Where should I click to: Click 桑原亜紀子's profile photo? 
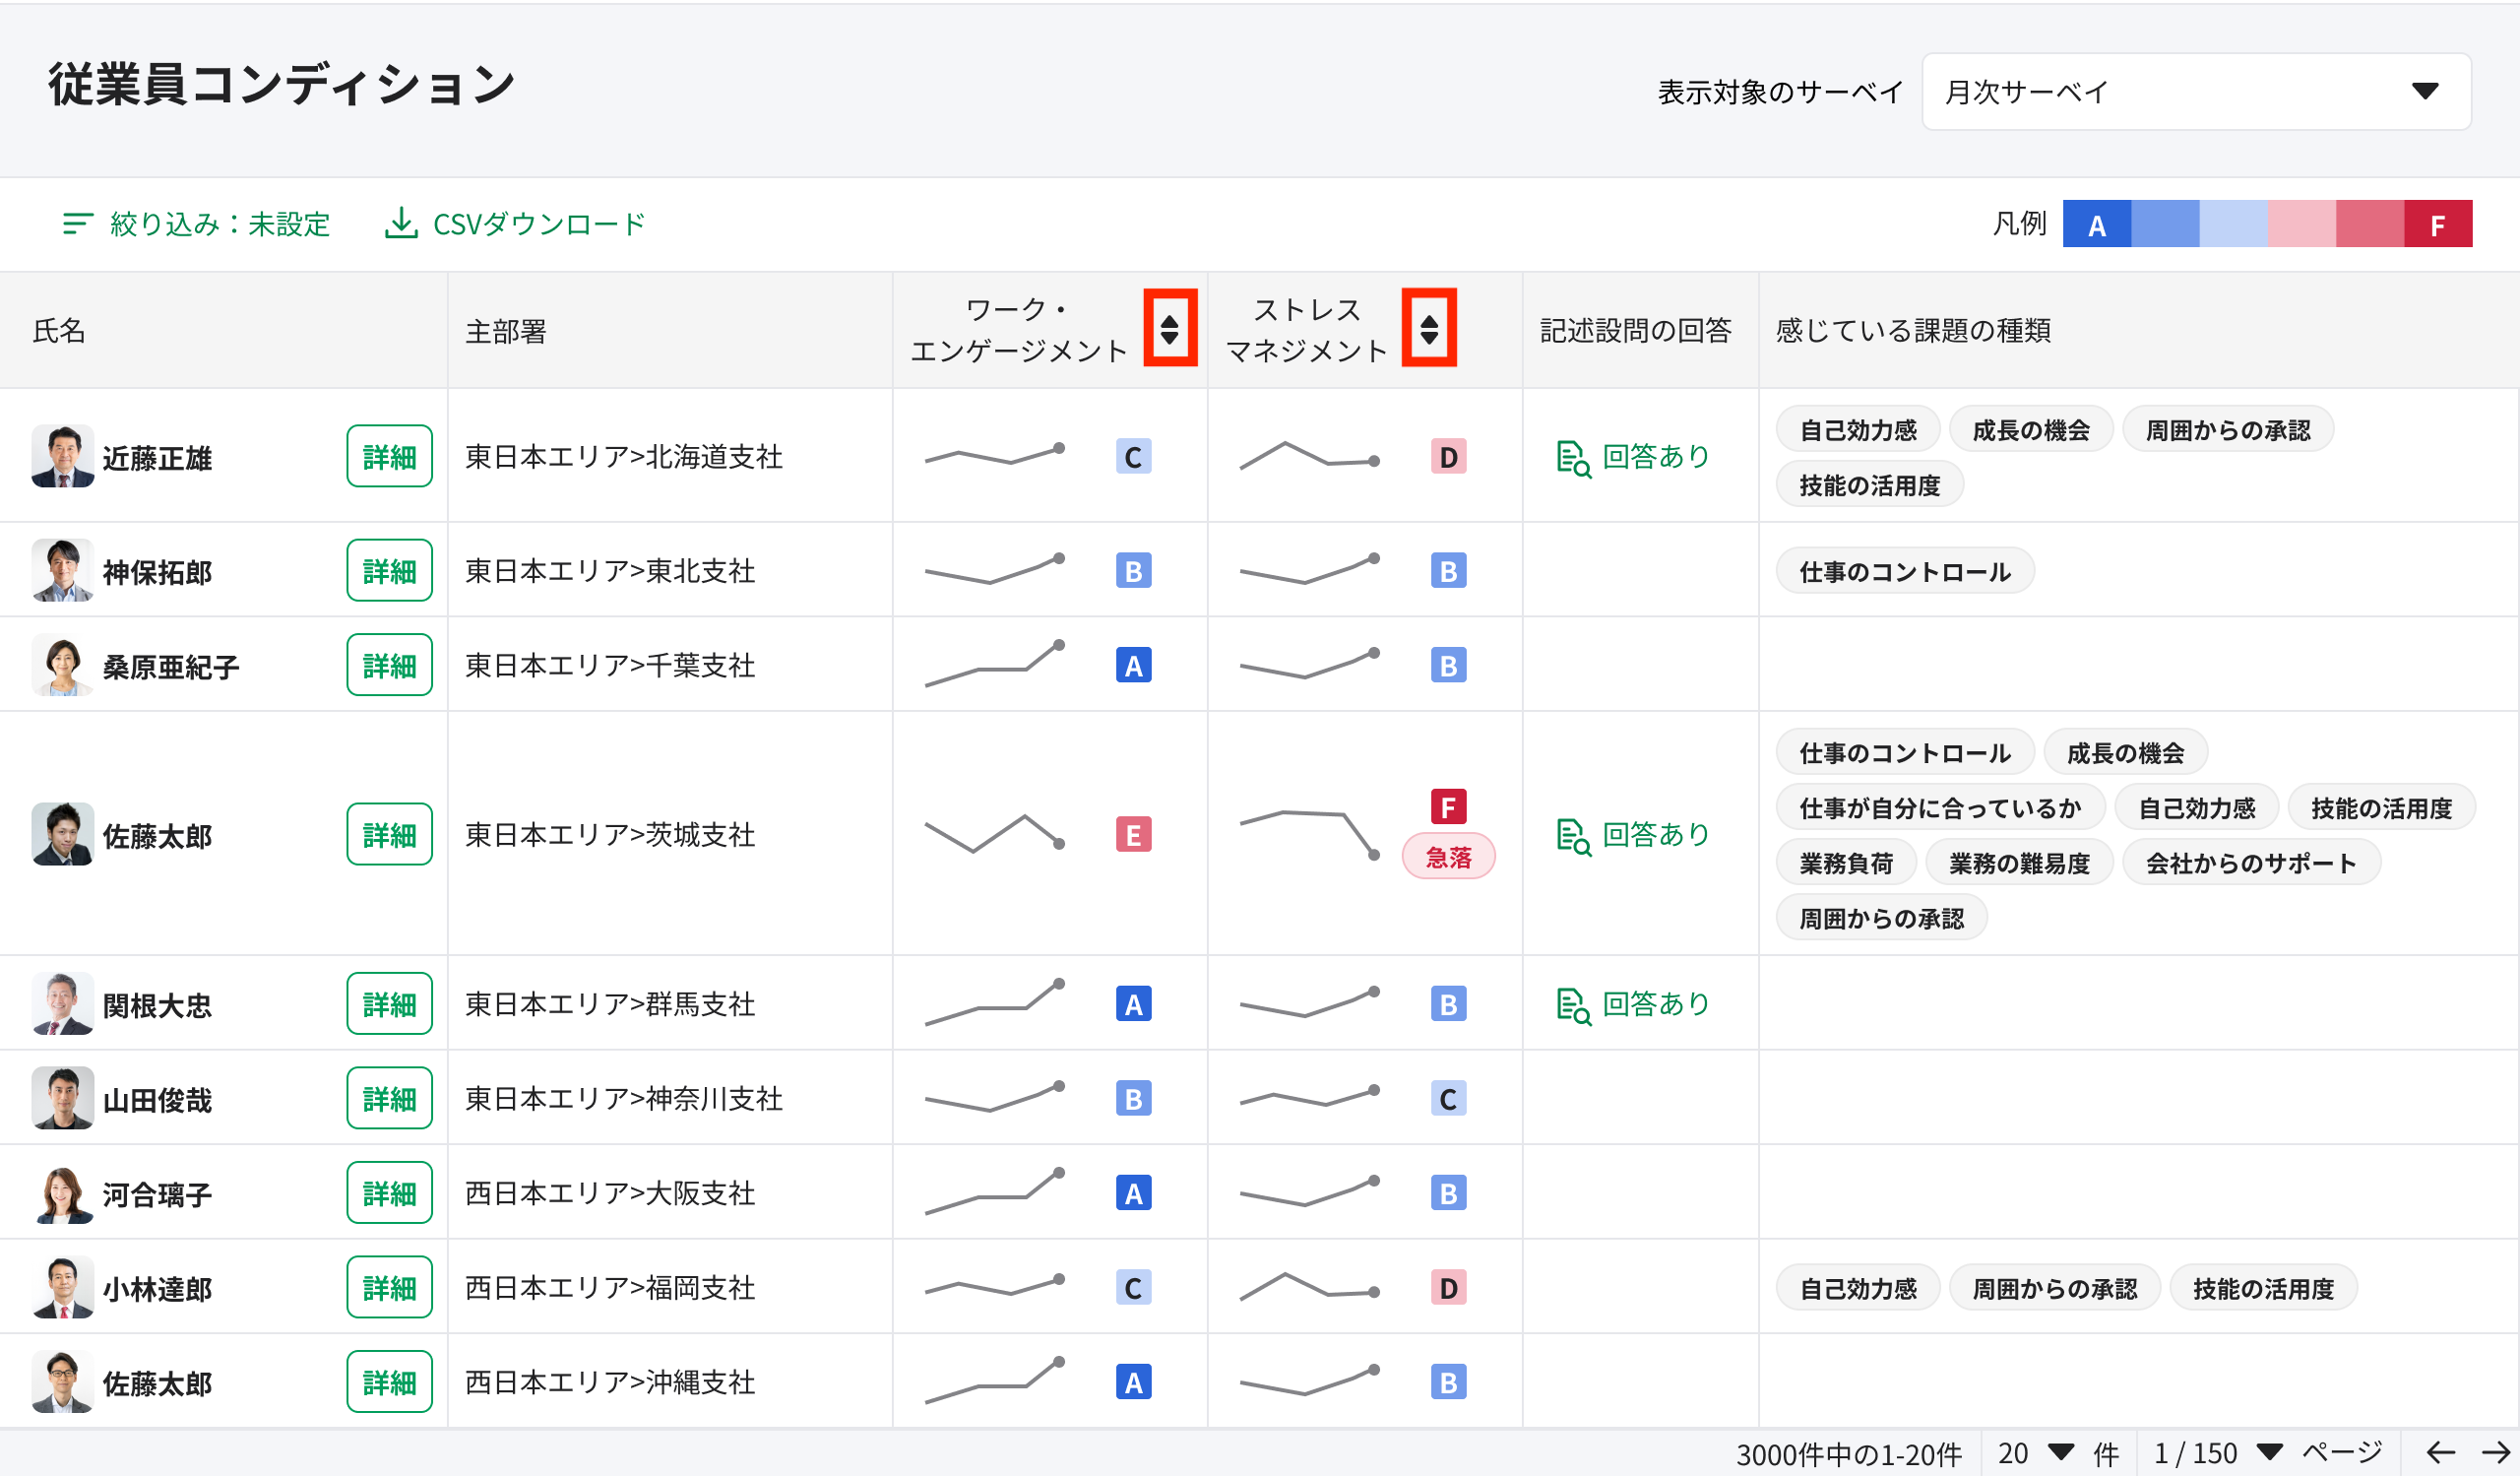click(x=62, y=665)
